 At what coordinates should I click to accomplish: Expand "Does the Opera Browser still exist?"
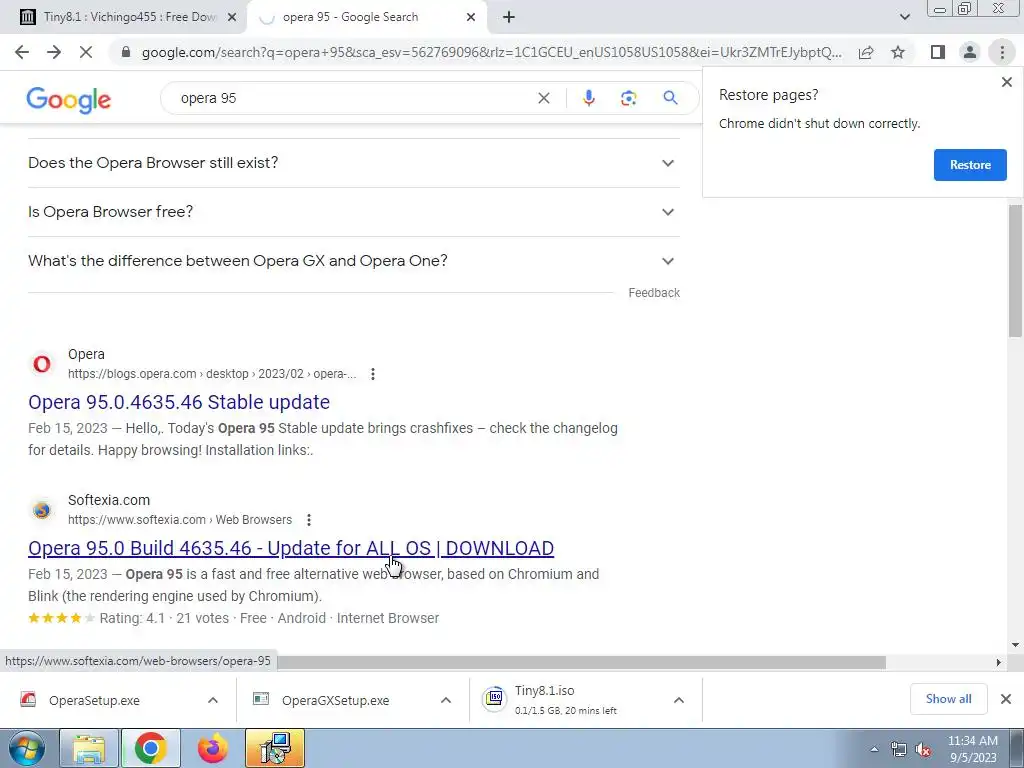[x=354, y=163]
